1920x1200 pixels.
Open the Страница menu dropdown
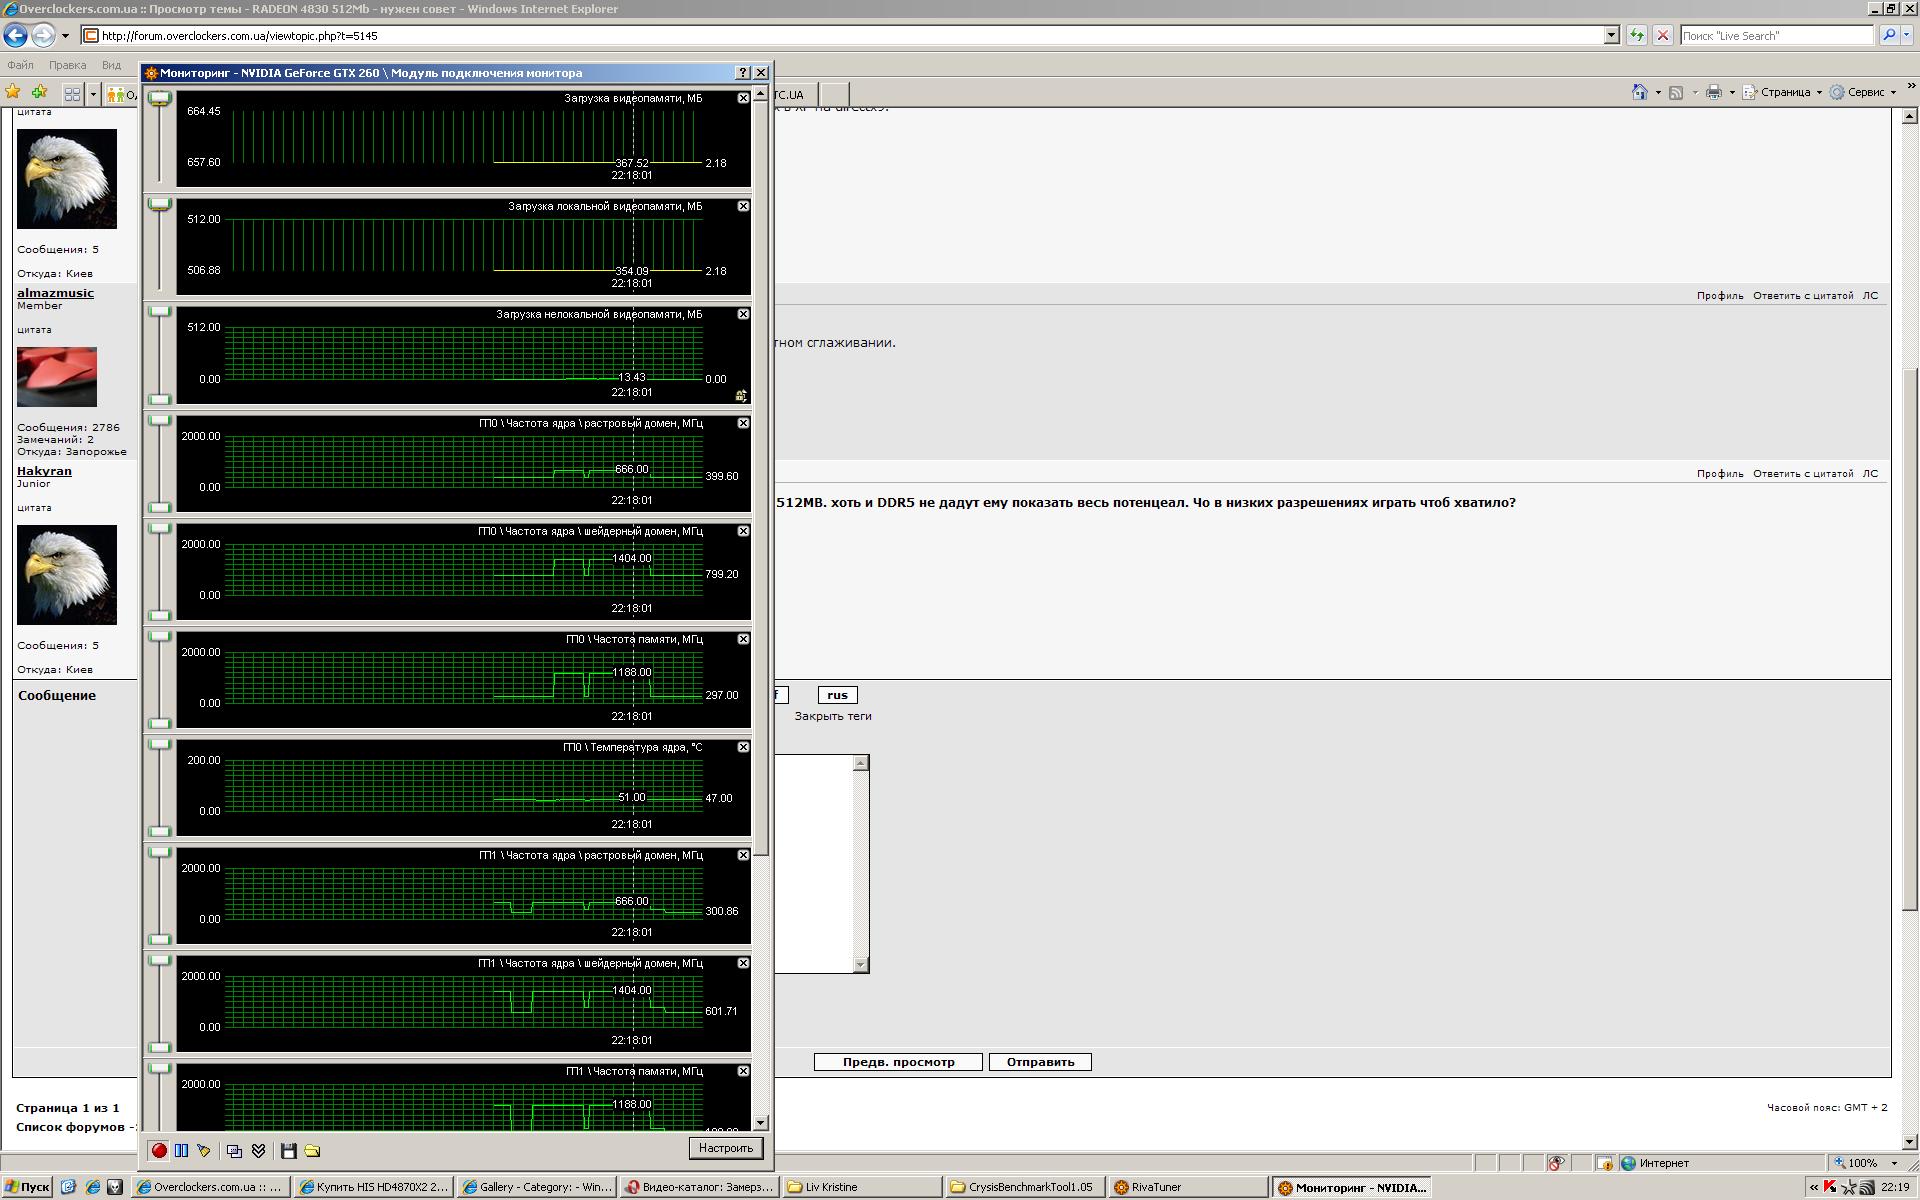pos(1782,92)
